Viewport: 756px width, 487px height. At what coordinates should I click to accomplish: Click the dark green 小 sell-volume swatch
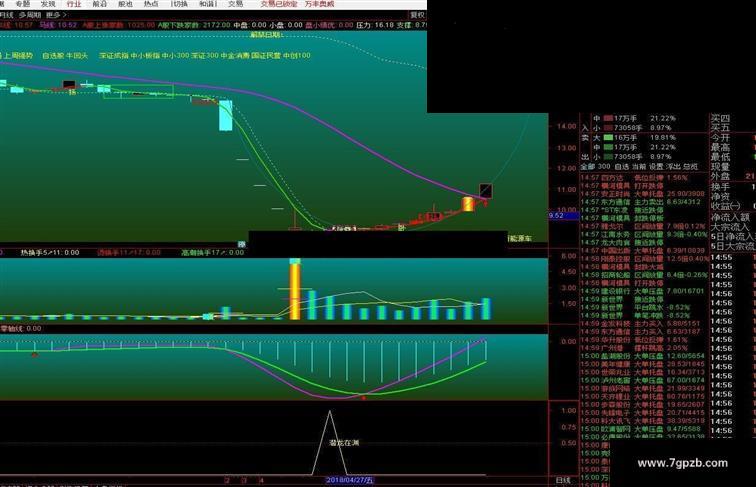(608, 157)
